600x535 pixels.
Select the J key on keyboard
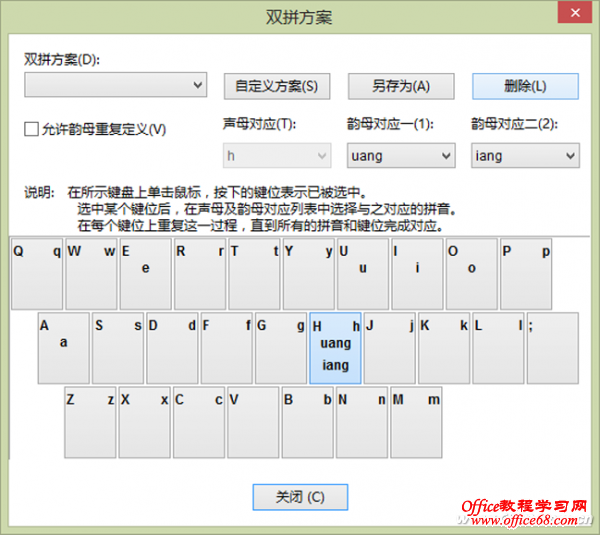[x=390, y=348]
